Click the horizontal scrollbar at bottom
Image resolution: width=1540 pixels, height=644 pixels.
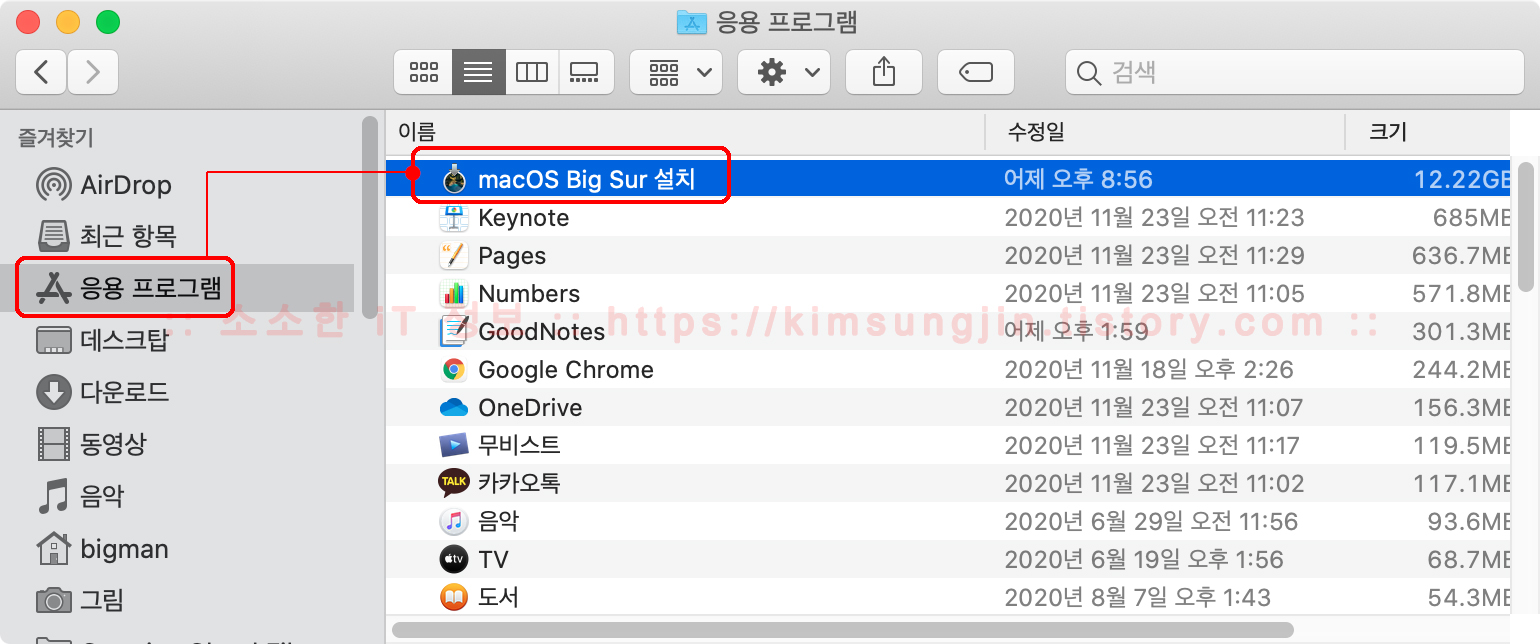(x=842, y=631)
